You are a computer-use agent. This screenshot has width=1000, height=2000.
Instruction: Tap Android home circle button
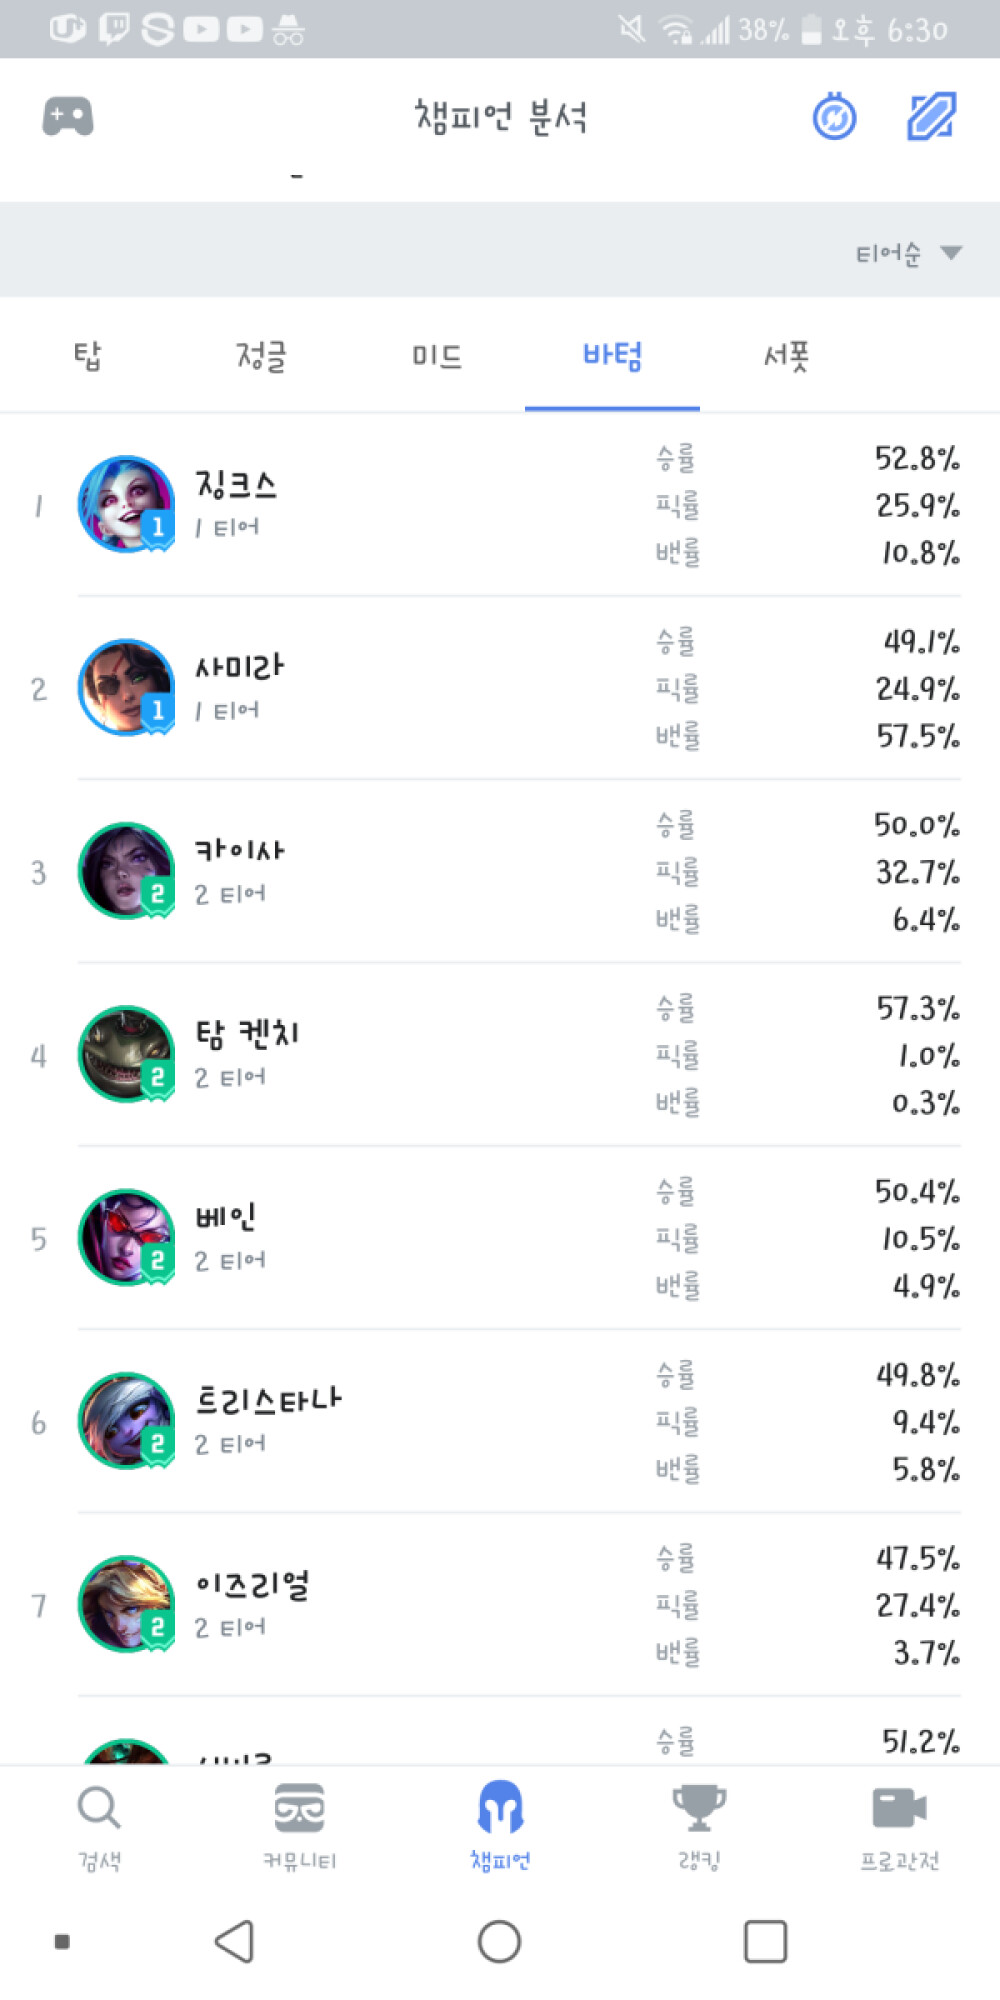[499, 1942]
